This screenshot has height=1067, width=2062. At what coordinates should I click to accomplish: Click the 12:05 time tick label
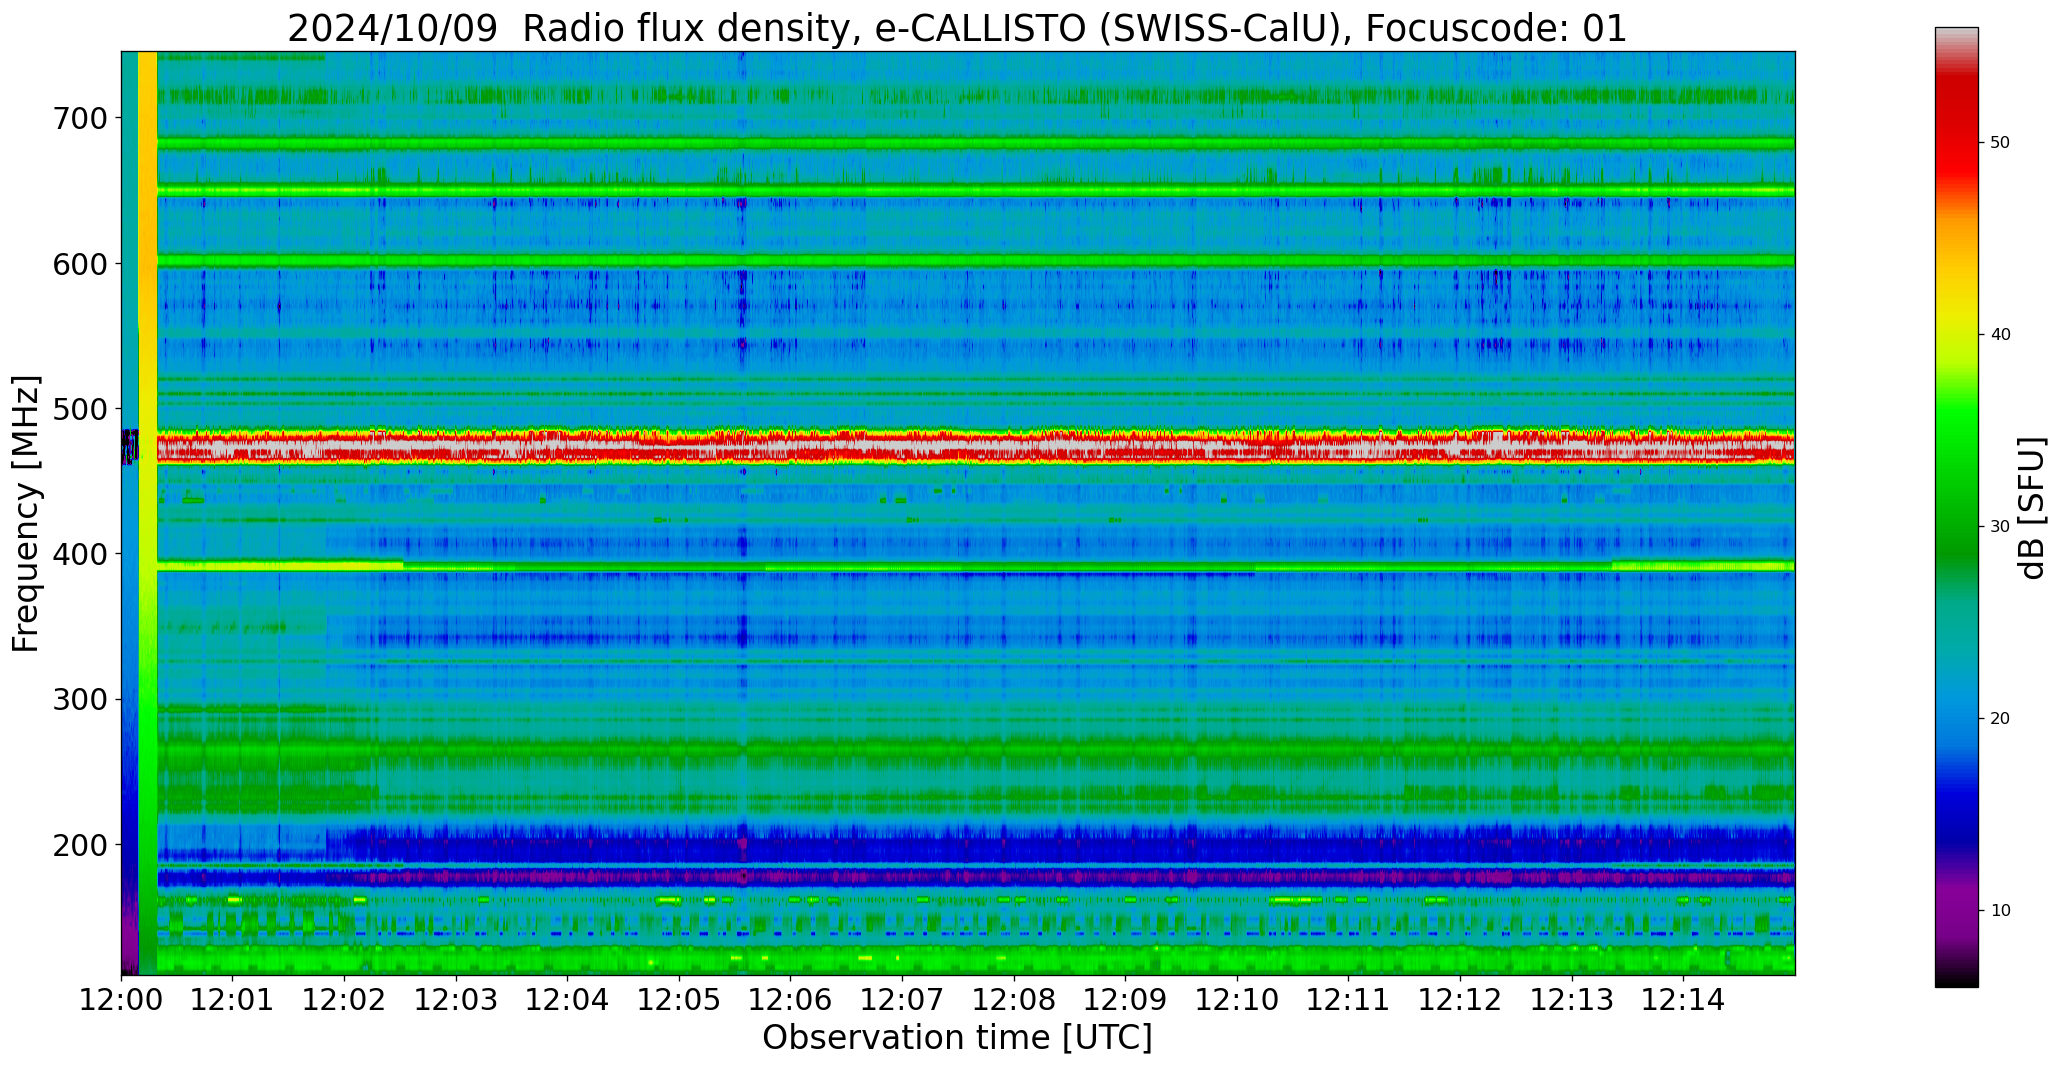click(679, 999)
